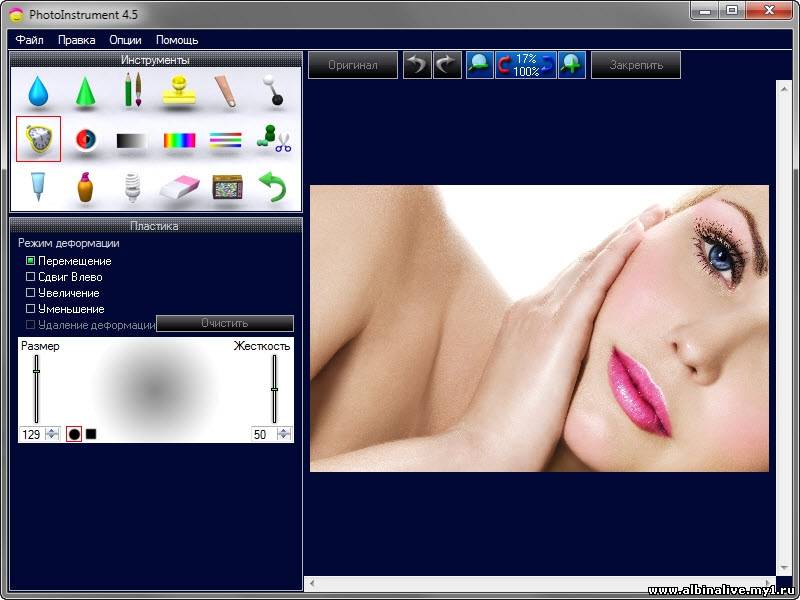Select the blue tube Glow tool

pyautogui.click(x=37, y=187)
